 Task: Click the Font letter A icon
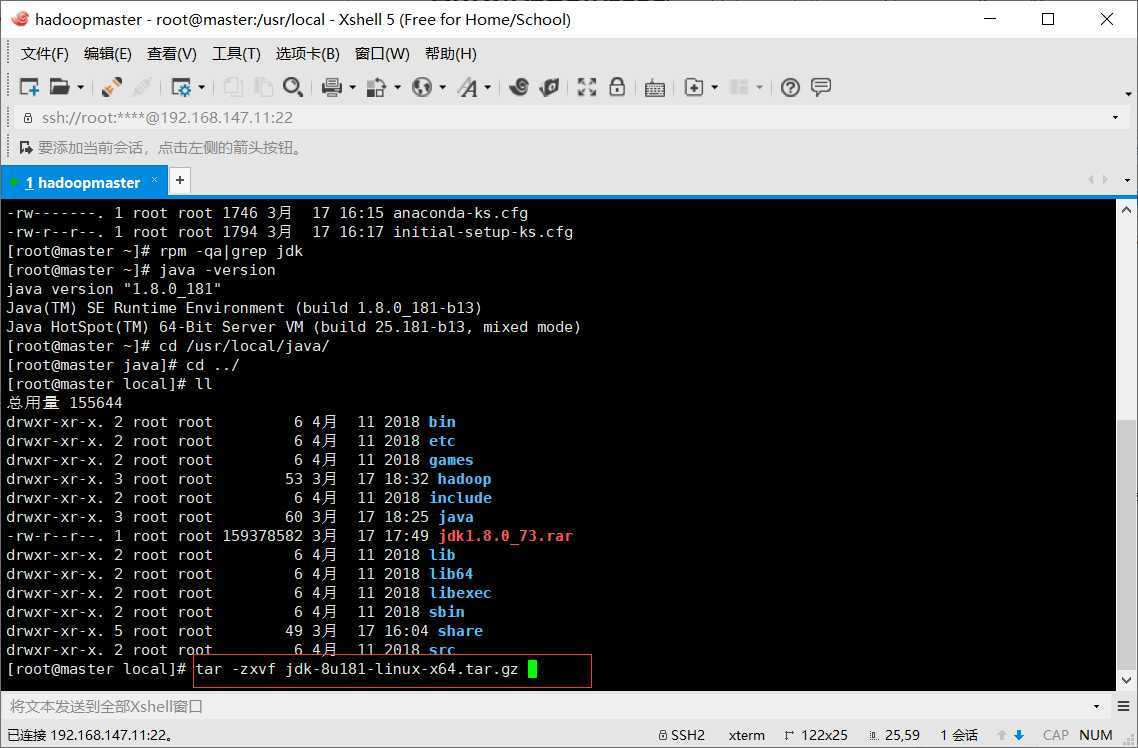tap(468, 87)
